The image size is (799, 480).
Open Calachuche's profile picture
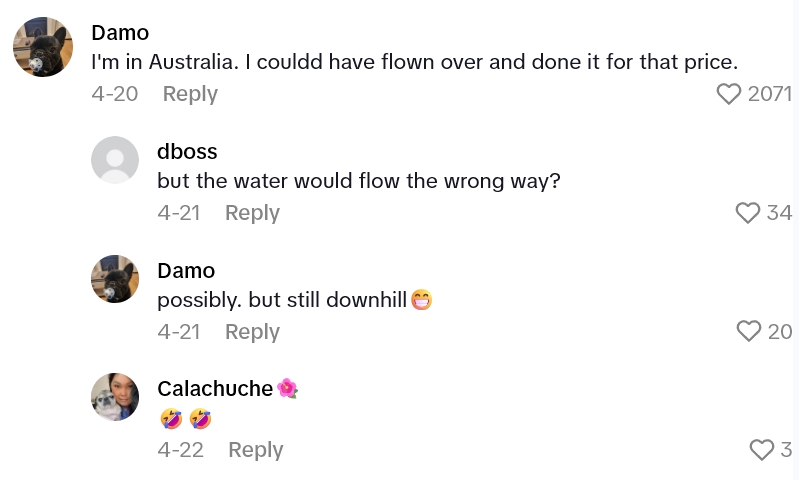[115, 397]
